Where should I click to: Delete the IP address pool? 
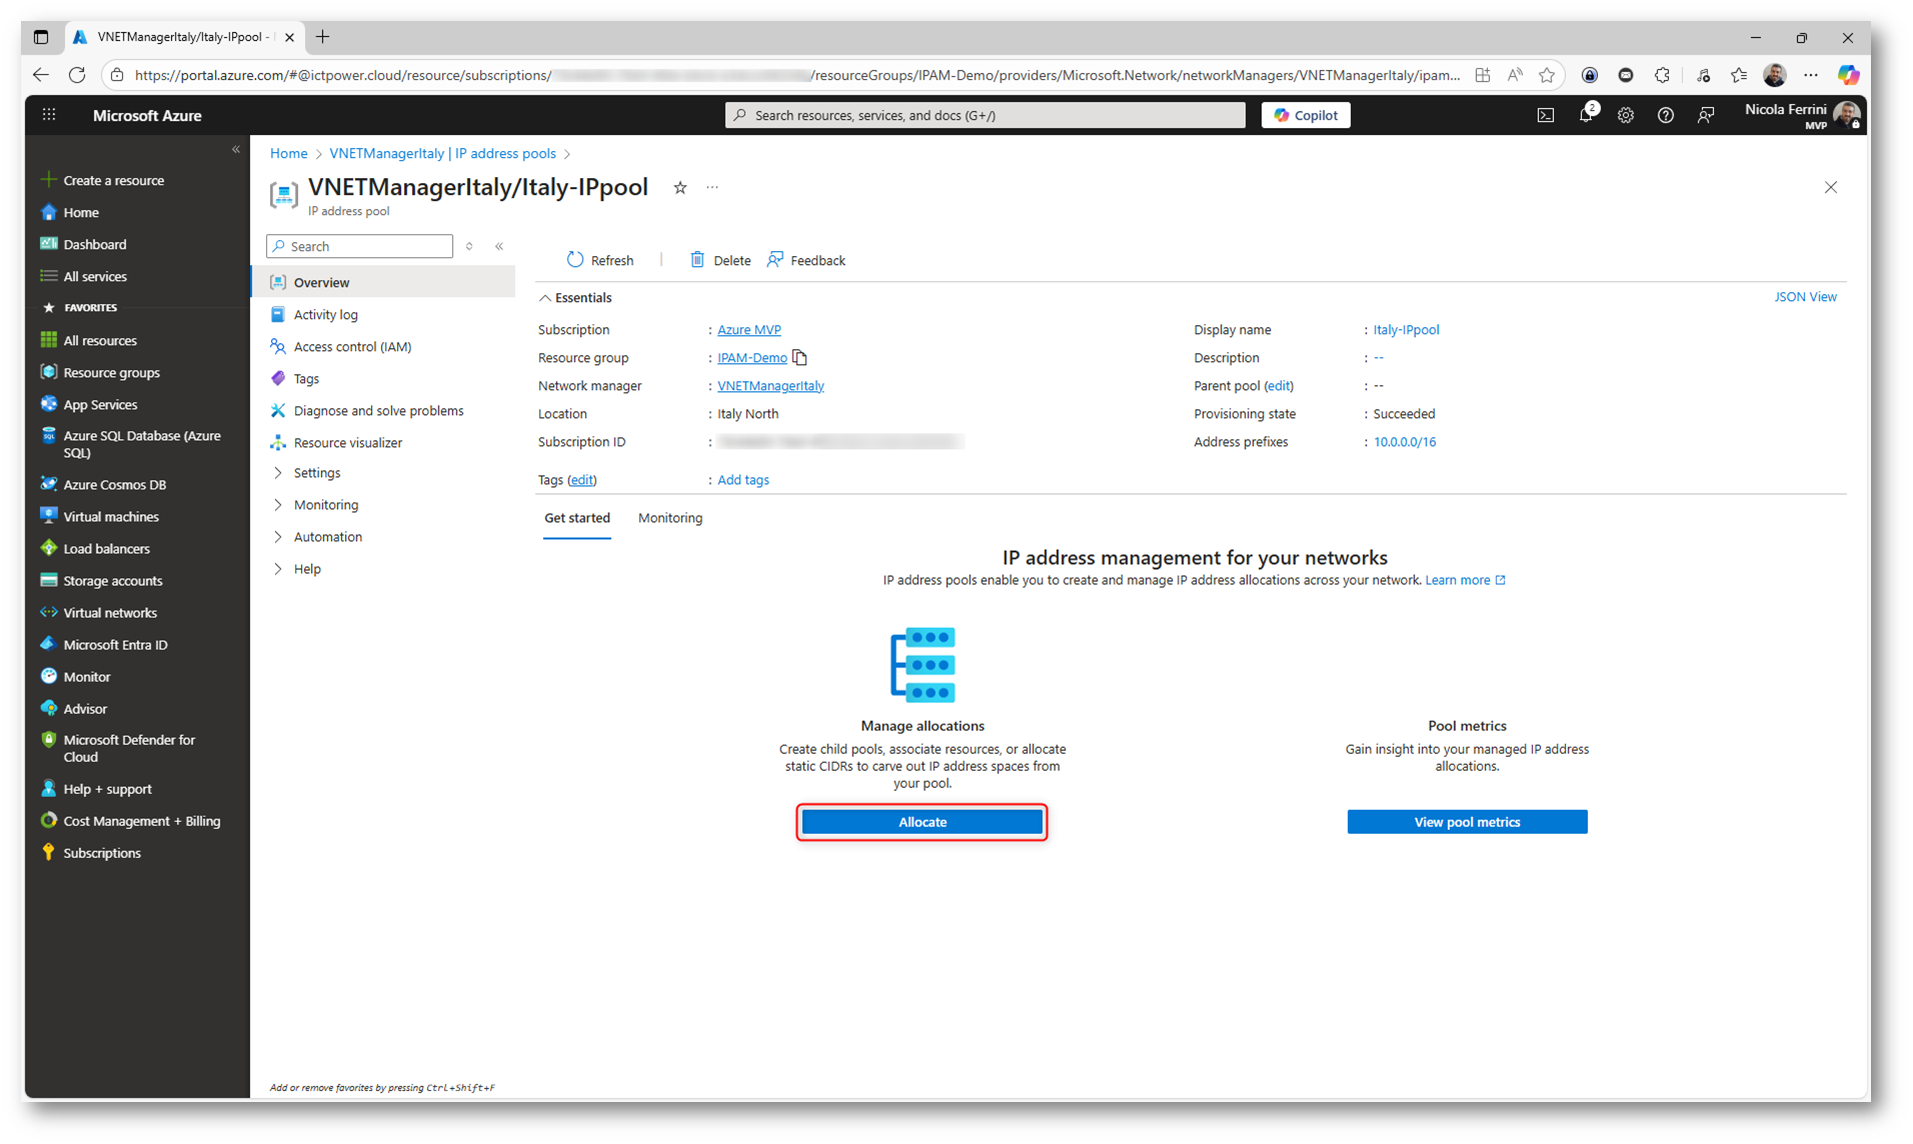pos(720,260)
